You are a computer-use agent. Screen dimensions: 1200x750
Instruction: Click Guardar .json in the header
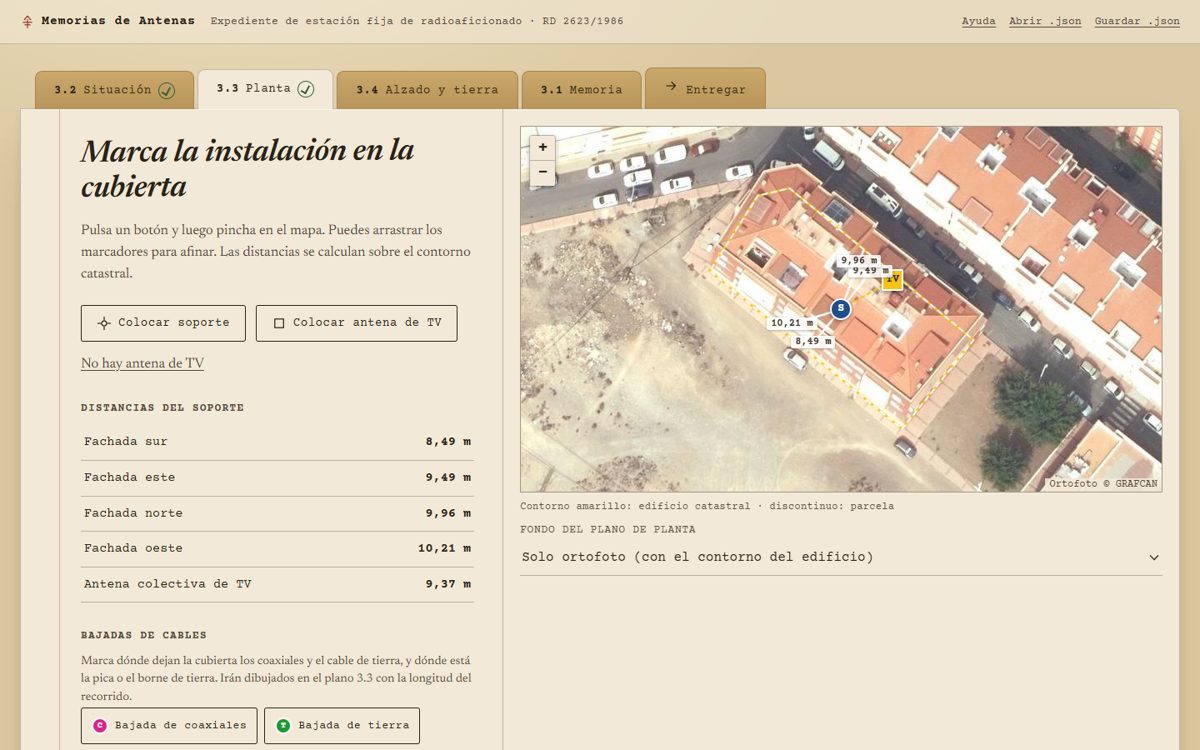[x=1137, y=21]
